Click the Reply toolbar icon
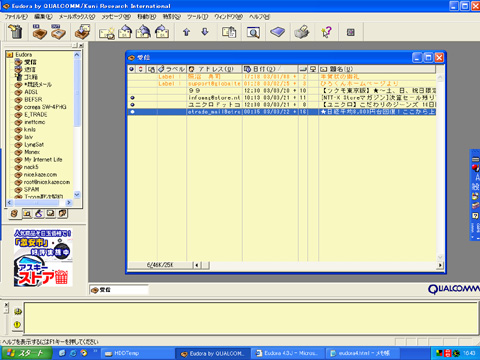480x360 pixels. [x=125, y=32]
